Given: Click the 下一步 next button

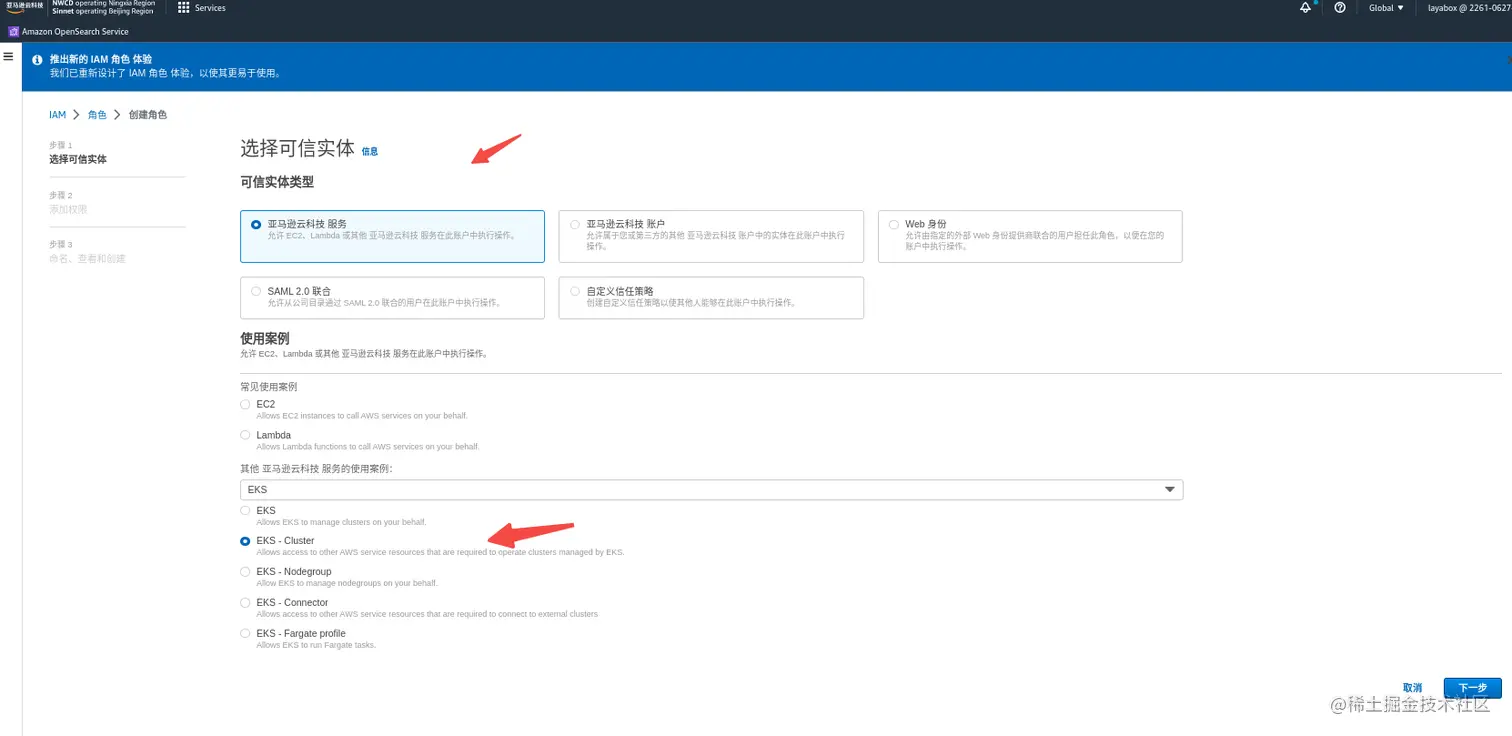Looking at the screenshot, I should pyautogui.click(x=1473, y=688).
